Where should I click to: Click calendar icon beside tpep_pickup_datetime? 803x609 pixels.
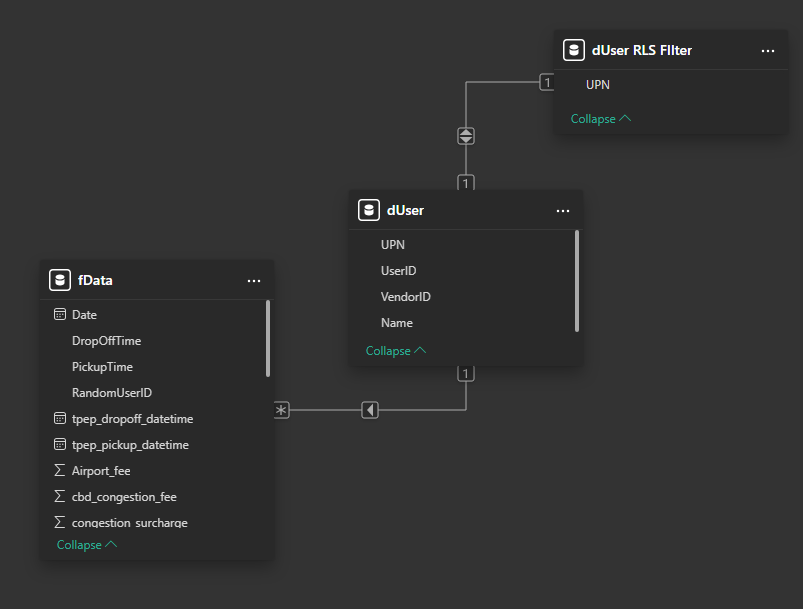pyautogui.click(x=60, y=445)
